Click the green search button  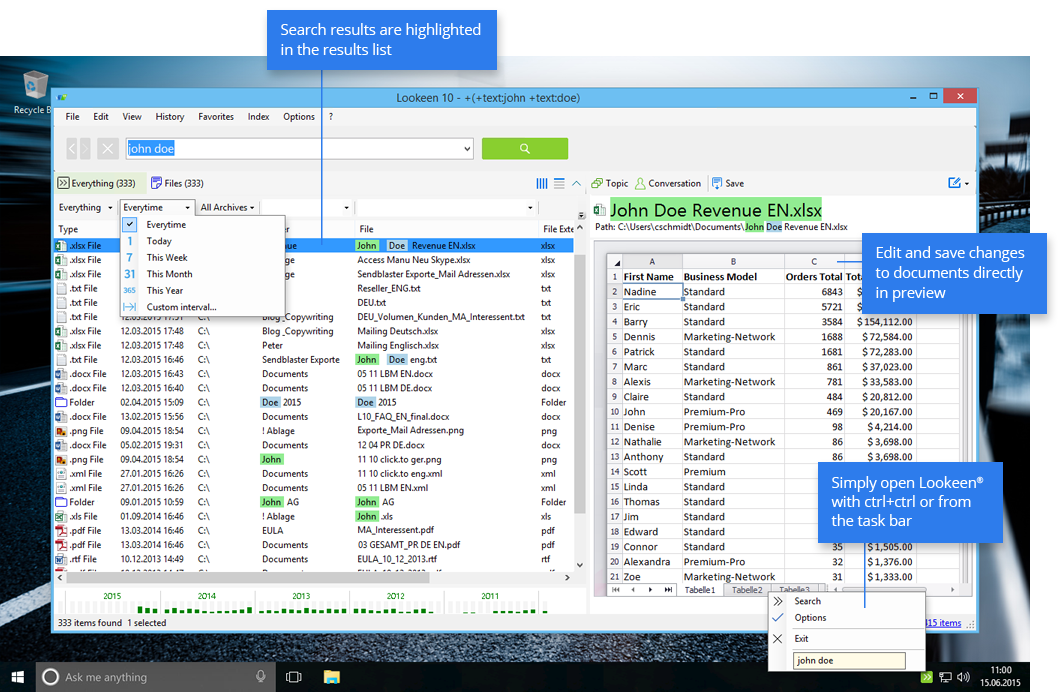[x=524, y=149]
